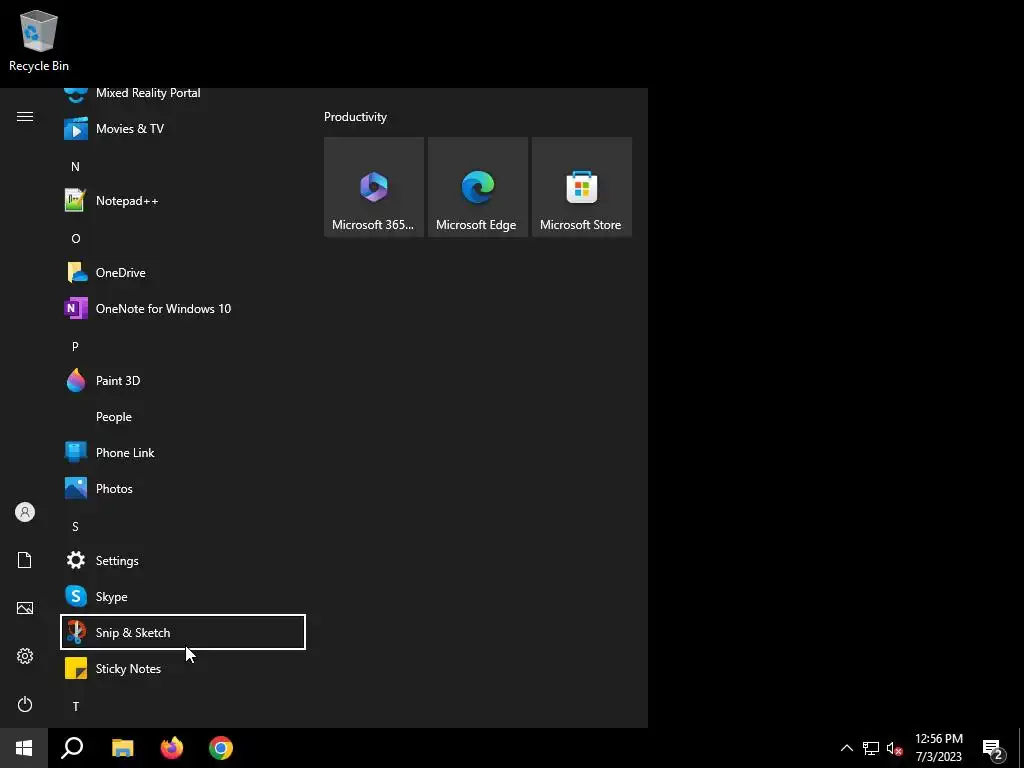The height and width of the screenshot is (768, 1024).
Task: Open the Settings gear in the app list
Action: 76,560
